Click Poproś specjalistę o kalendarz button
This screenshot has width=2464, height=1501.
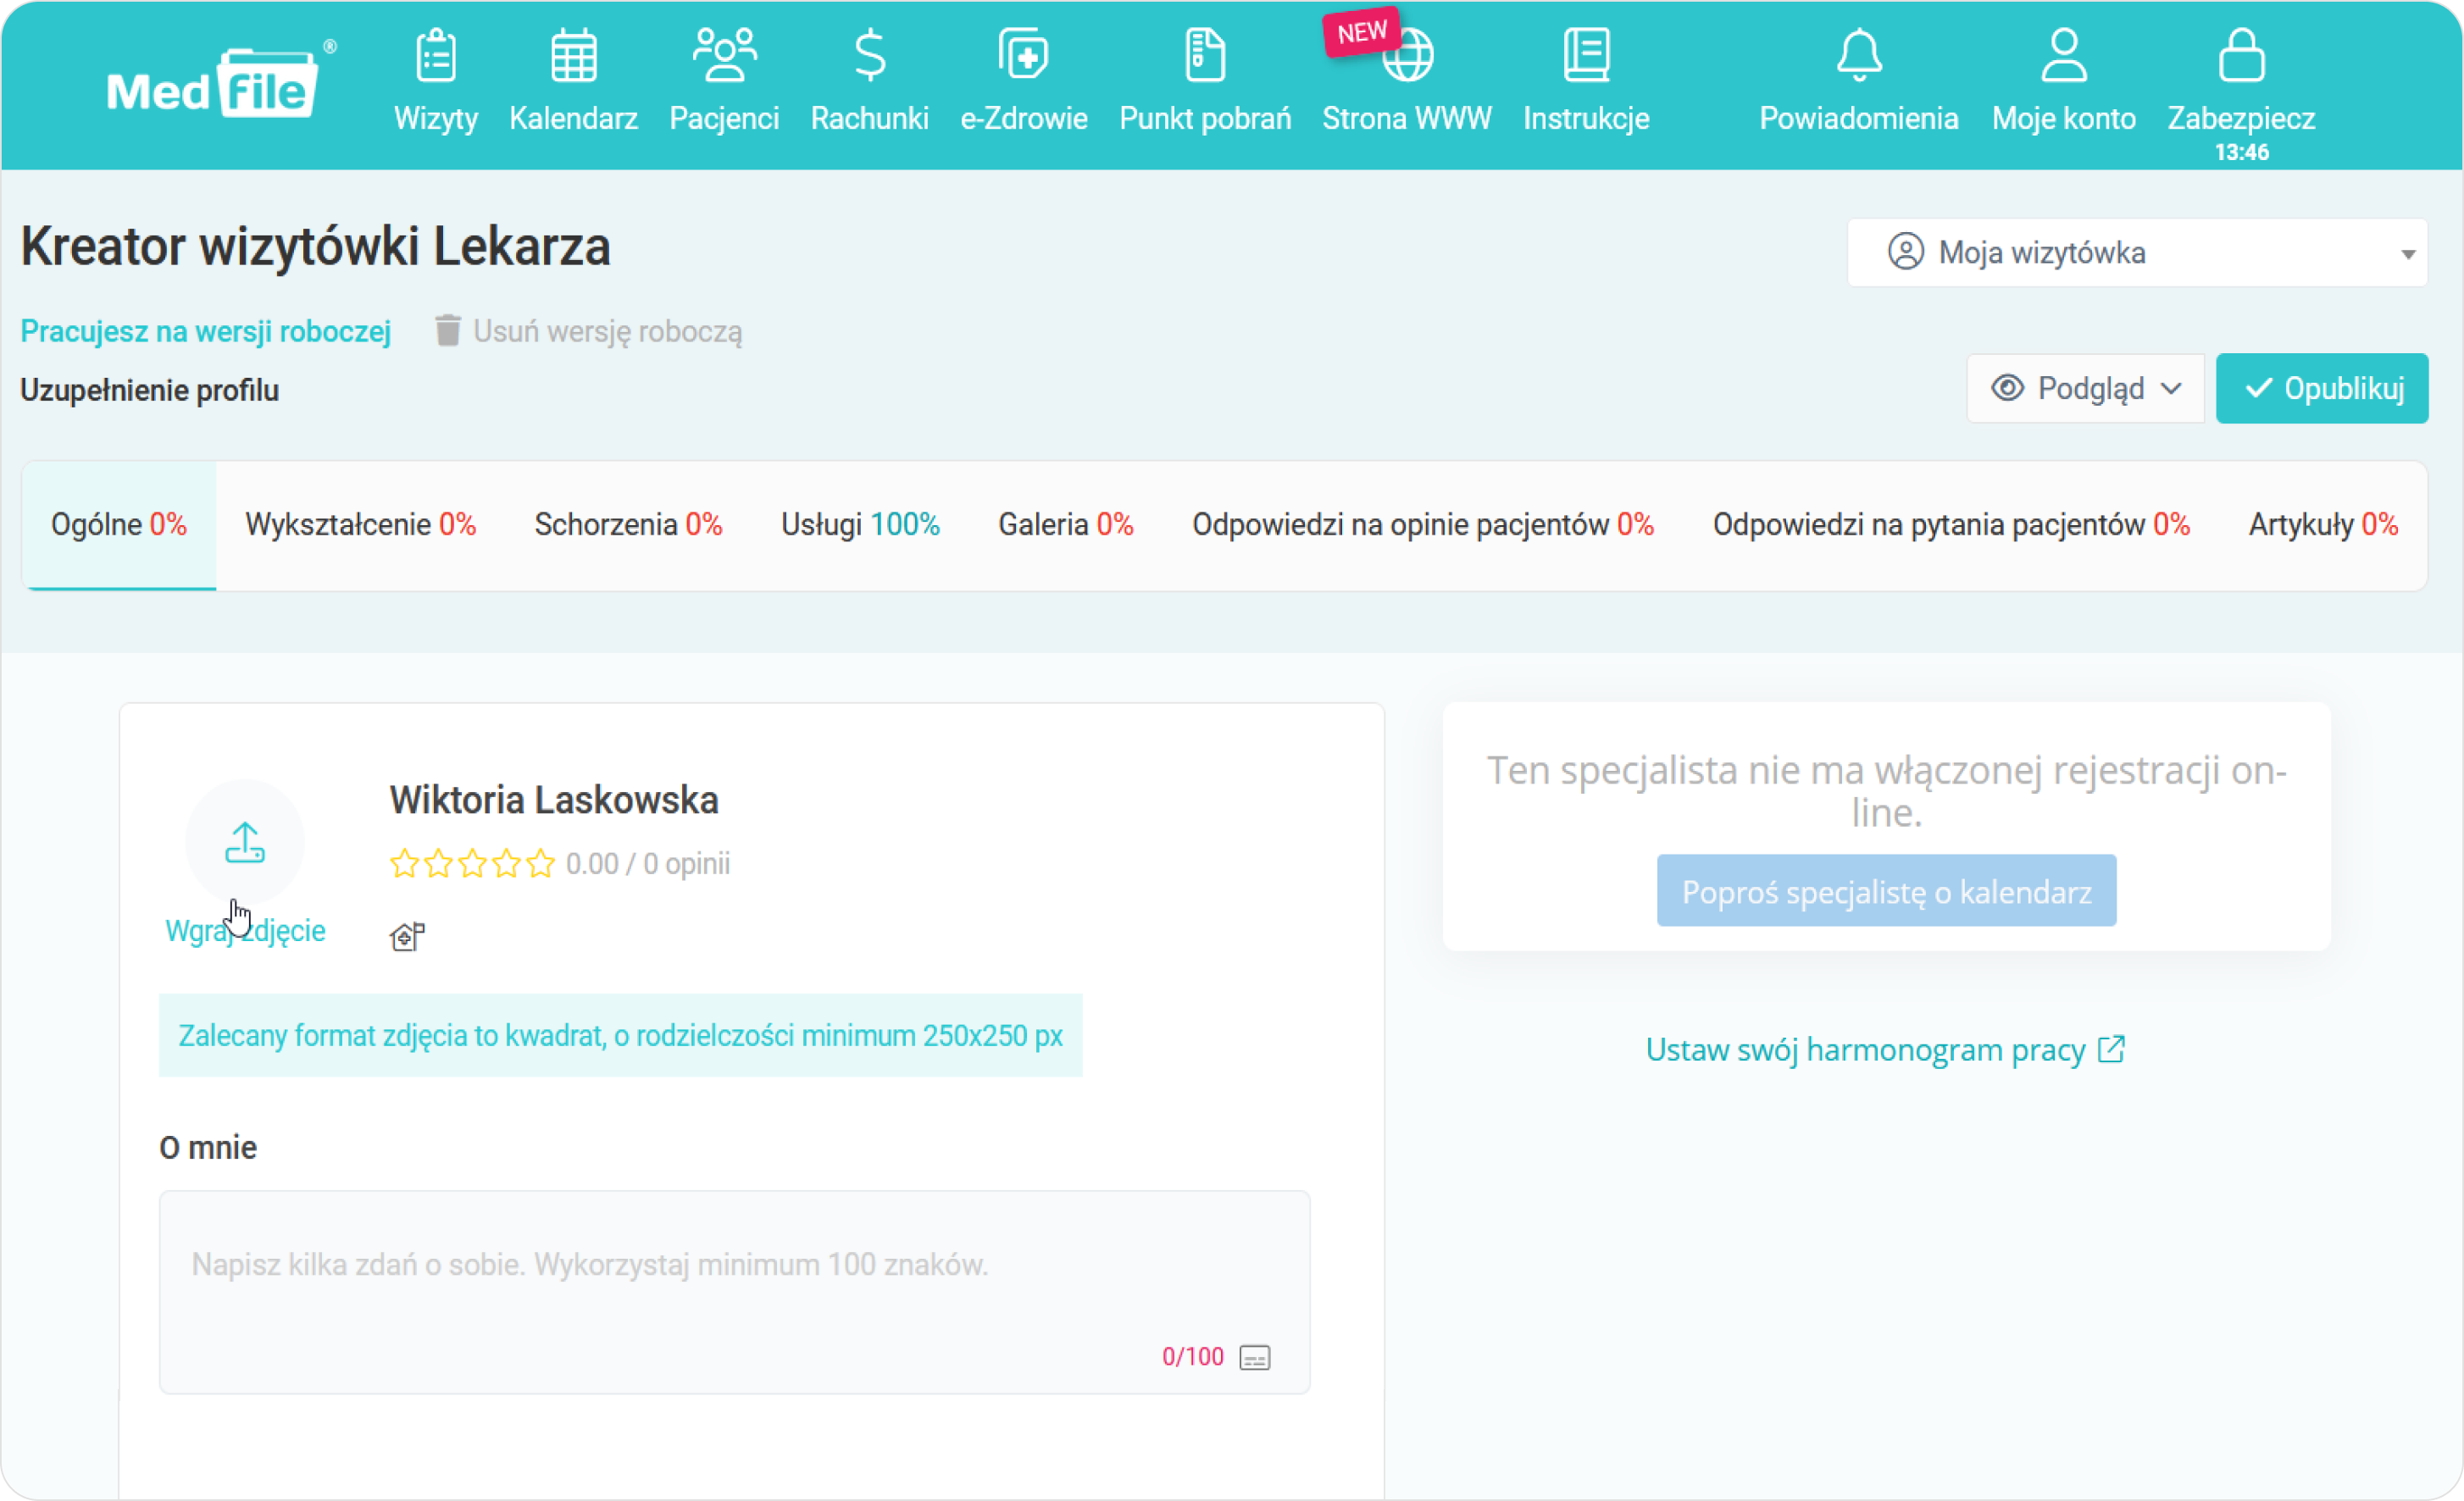(1886, 890)
